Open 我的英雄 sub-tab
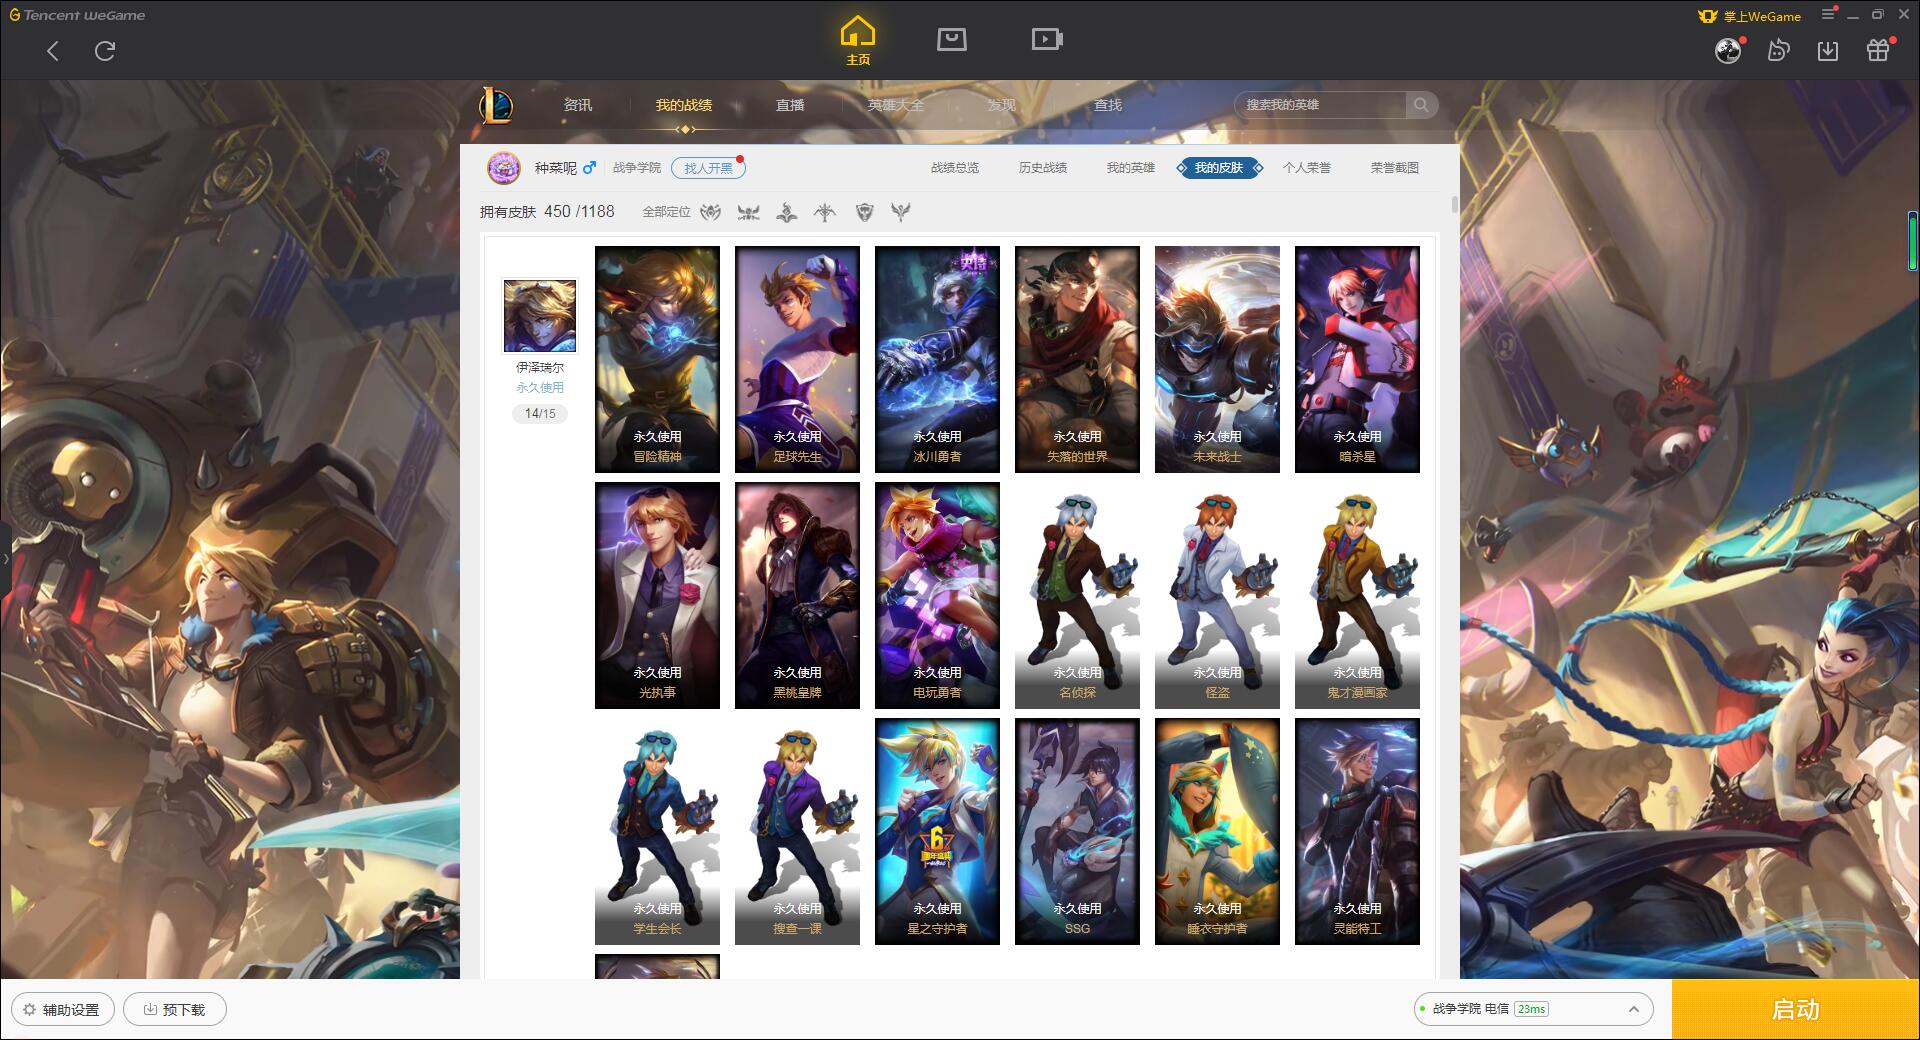 click(x=1131, y=168)
